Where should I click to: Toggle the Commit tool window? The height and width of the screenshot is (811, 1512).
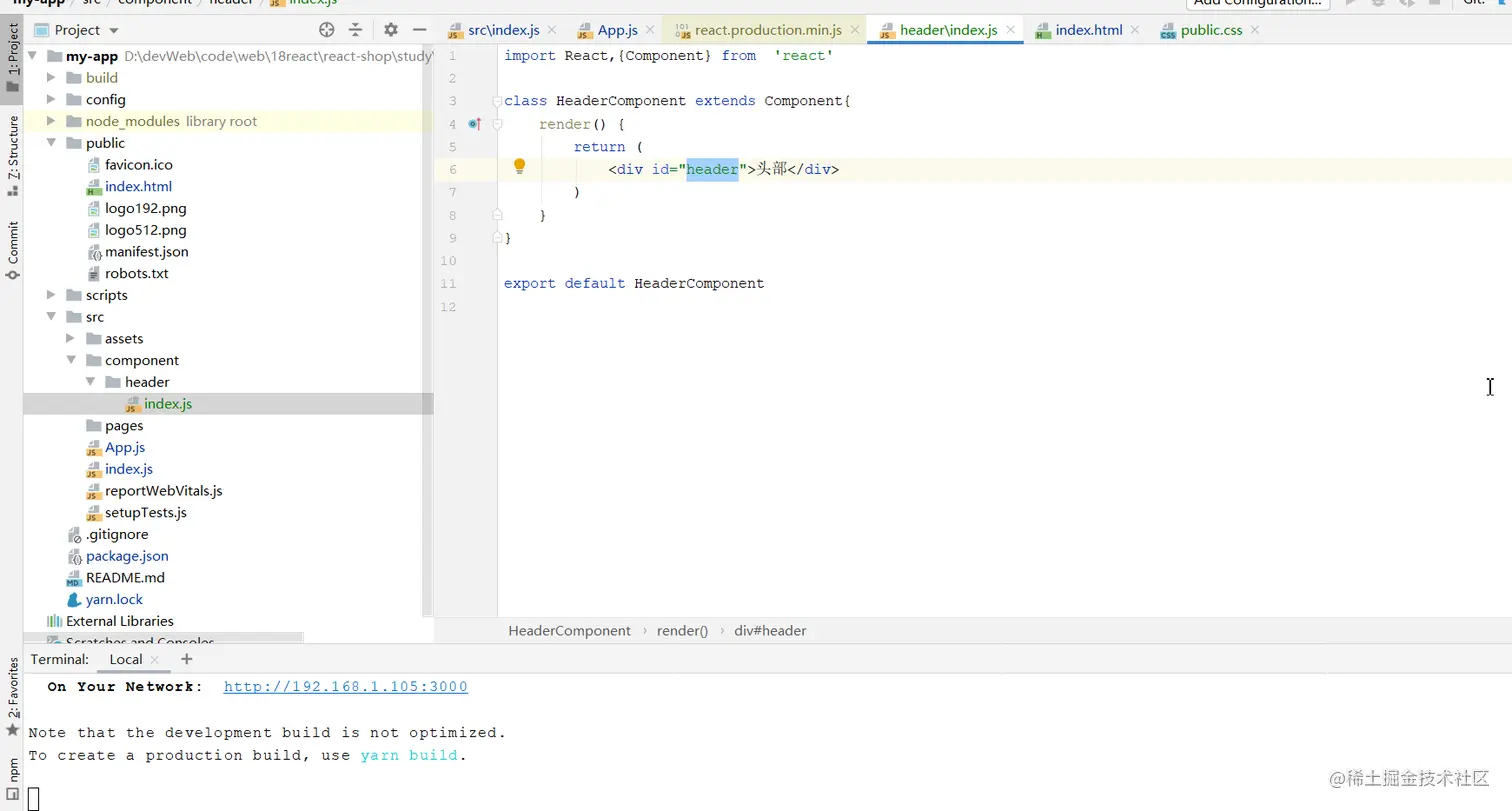pyautogui.click(x=13, y=249)
